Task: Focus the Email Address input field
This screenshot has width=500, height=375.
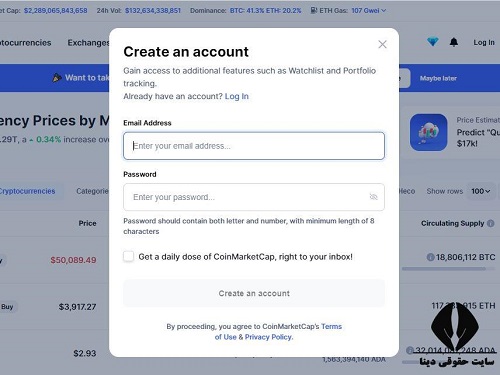Action: point(254,146)
